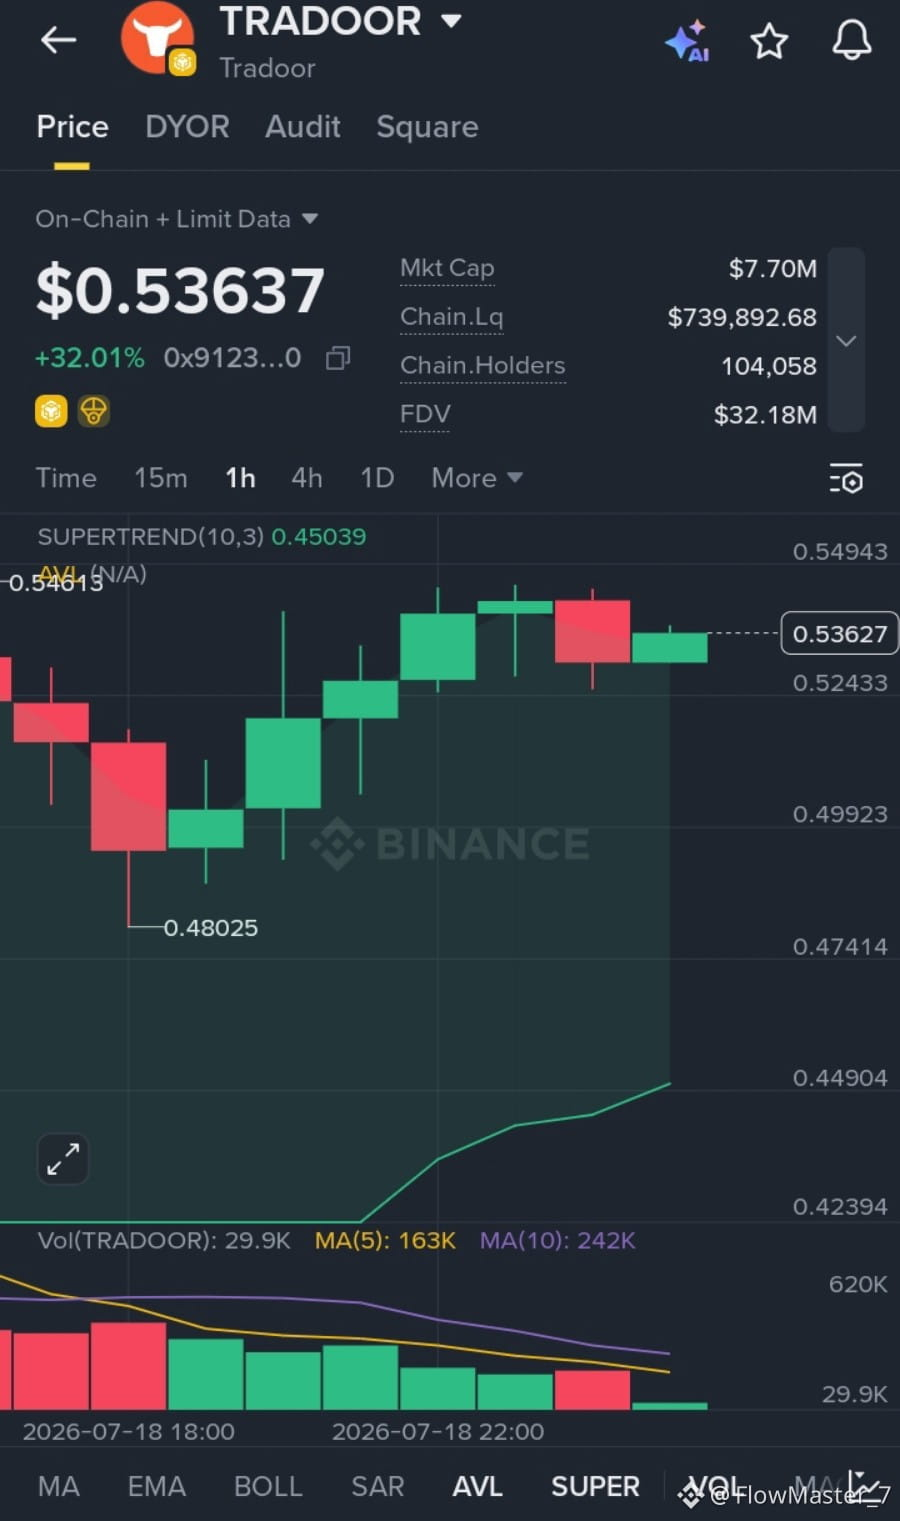Screen dimensions: 900x1521
Task: Toggle the VOL indicator
Action: point(716,1487)
